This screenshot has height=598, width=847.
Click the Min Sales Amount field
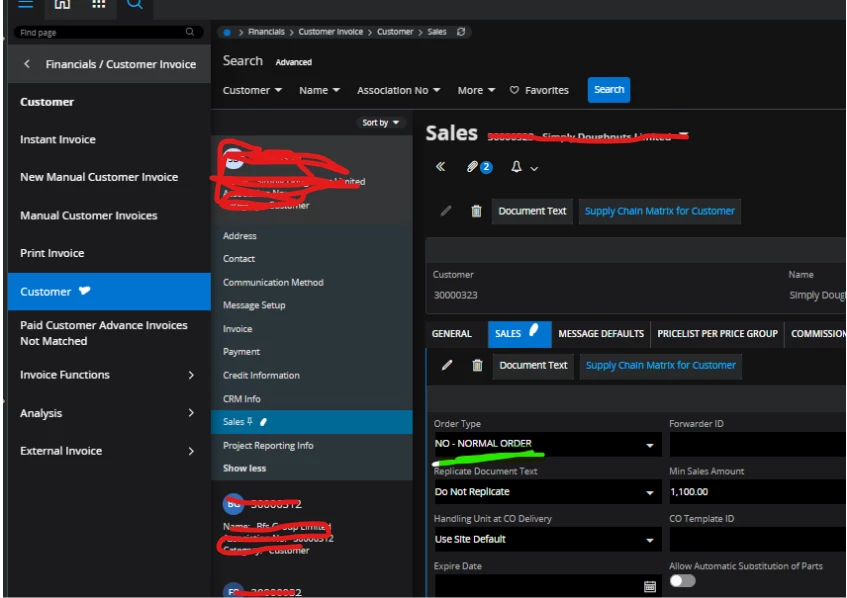click(x=758, y=492)
